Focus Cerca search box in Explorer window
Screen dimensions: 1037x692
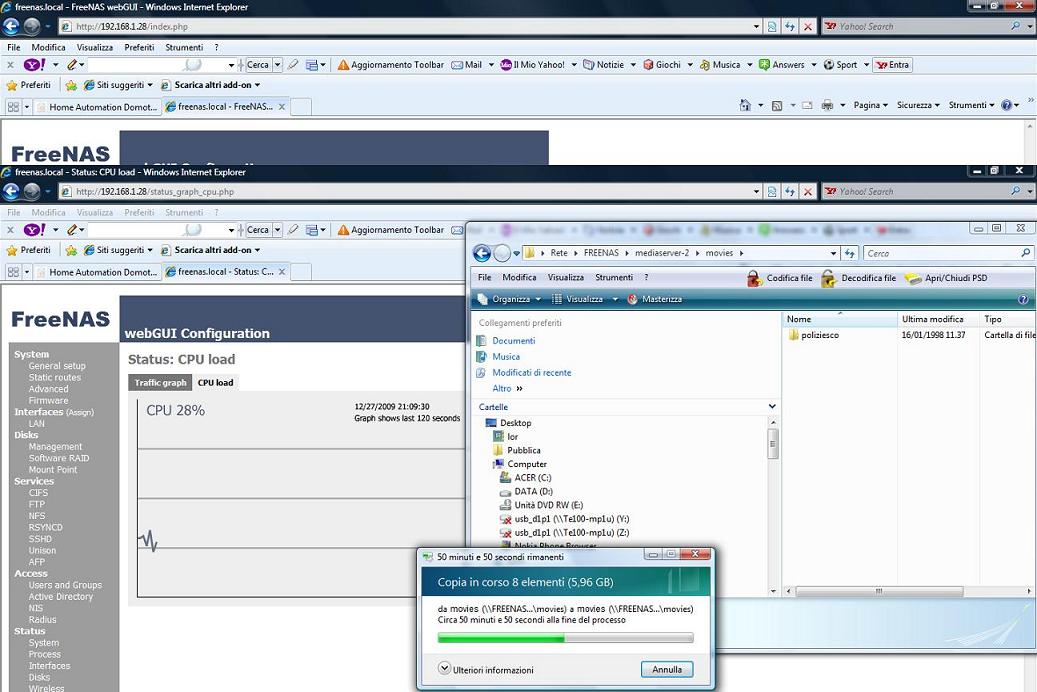point(948,253)
